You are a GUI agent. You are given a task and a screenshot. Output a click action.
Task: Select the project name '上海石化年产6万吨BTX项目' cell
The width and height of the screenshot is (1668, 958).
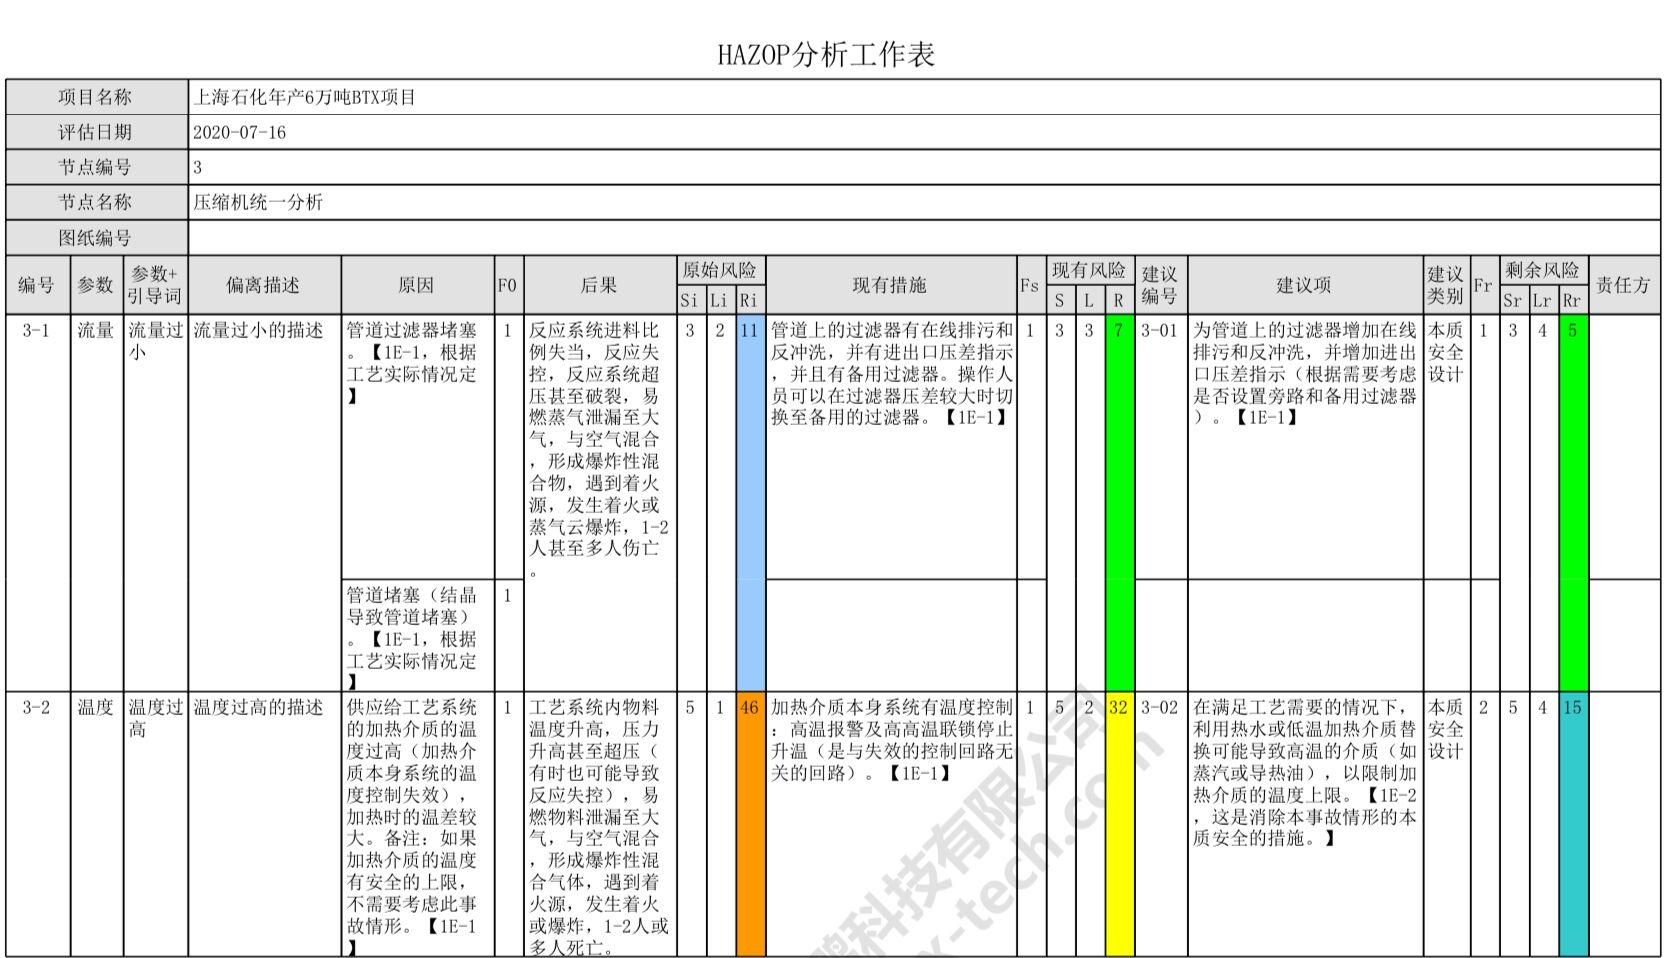tap(925, 97)
